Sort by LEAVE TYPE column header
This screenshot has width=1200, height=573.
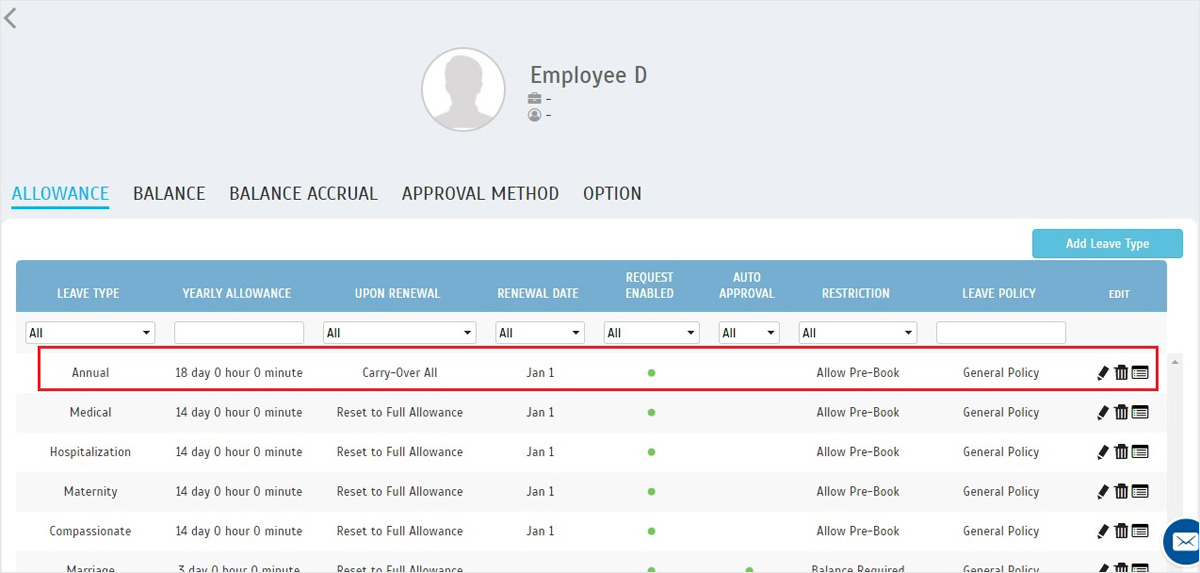(x=88, y=294)
